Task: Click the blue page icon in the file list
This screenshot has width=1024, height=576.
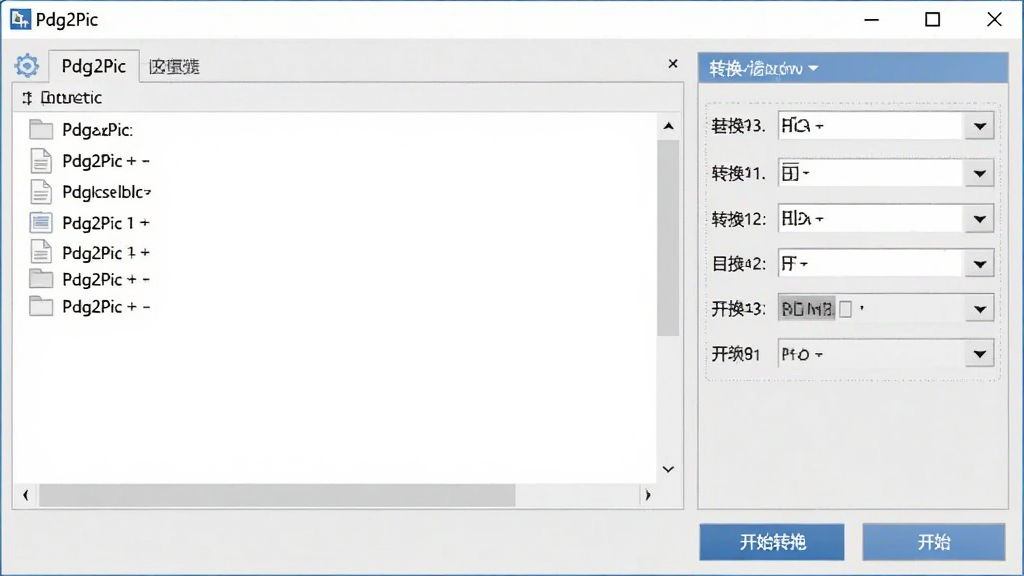Action: pos(40,223)
